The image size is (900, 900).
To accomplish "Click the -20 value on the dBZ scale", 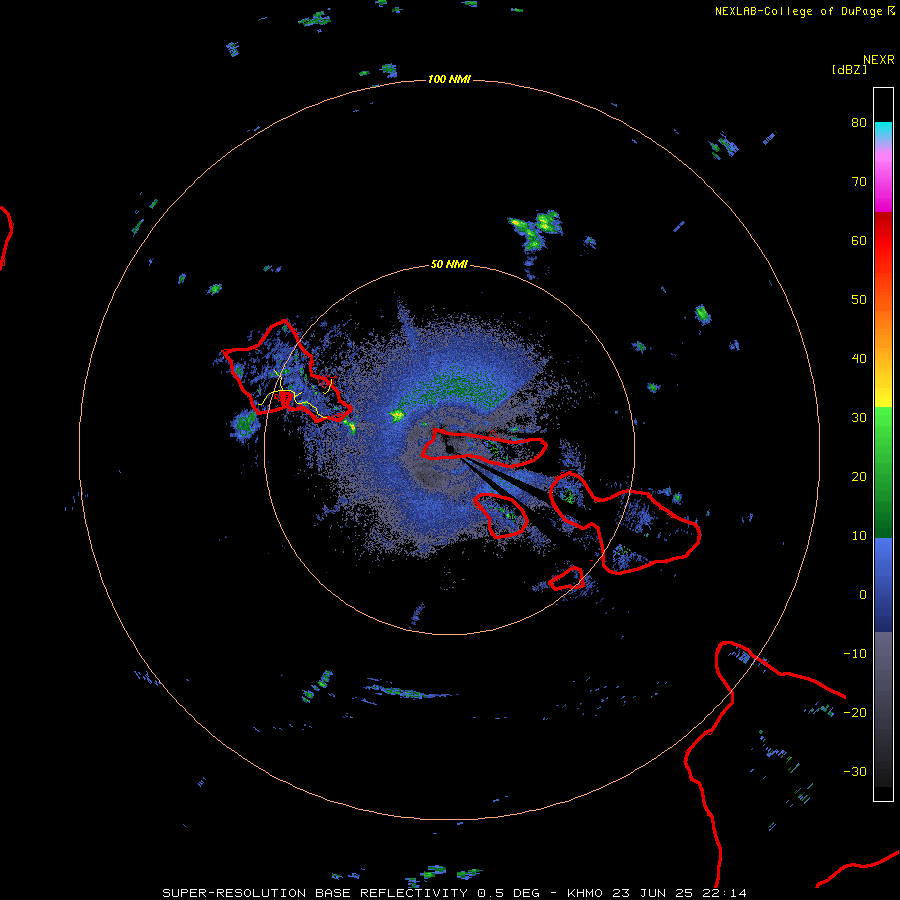I will [x=855, y=713].
